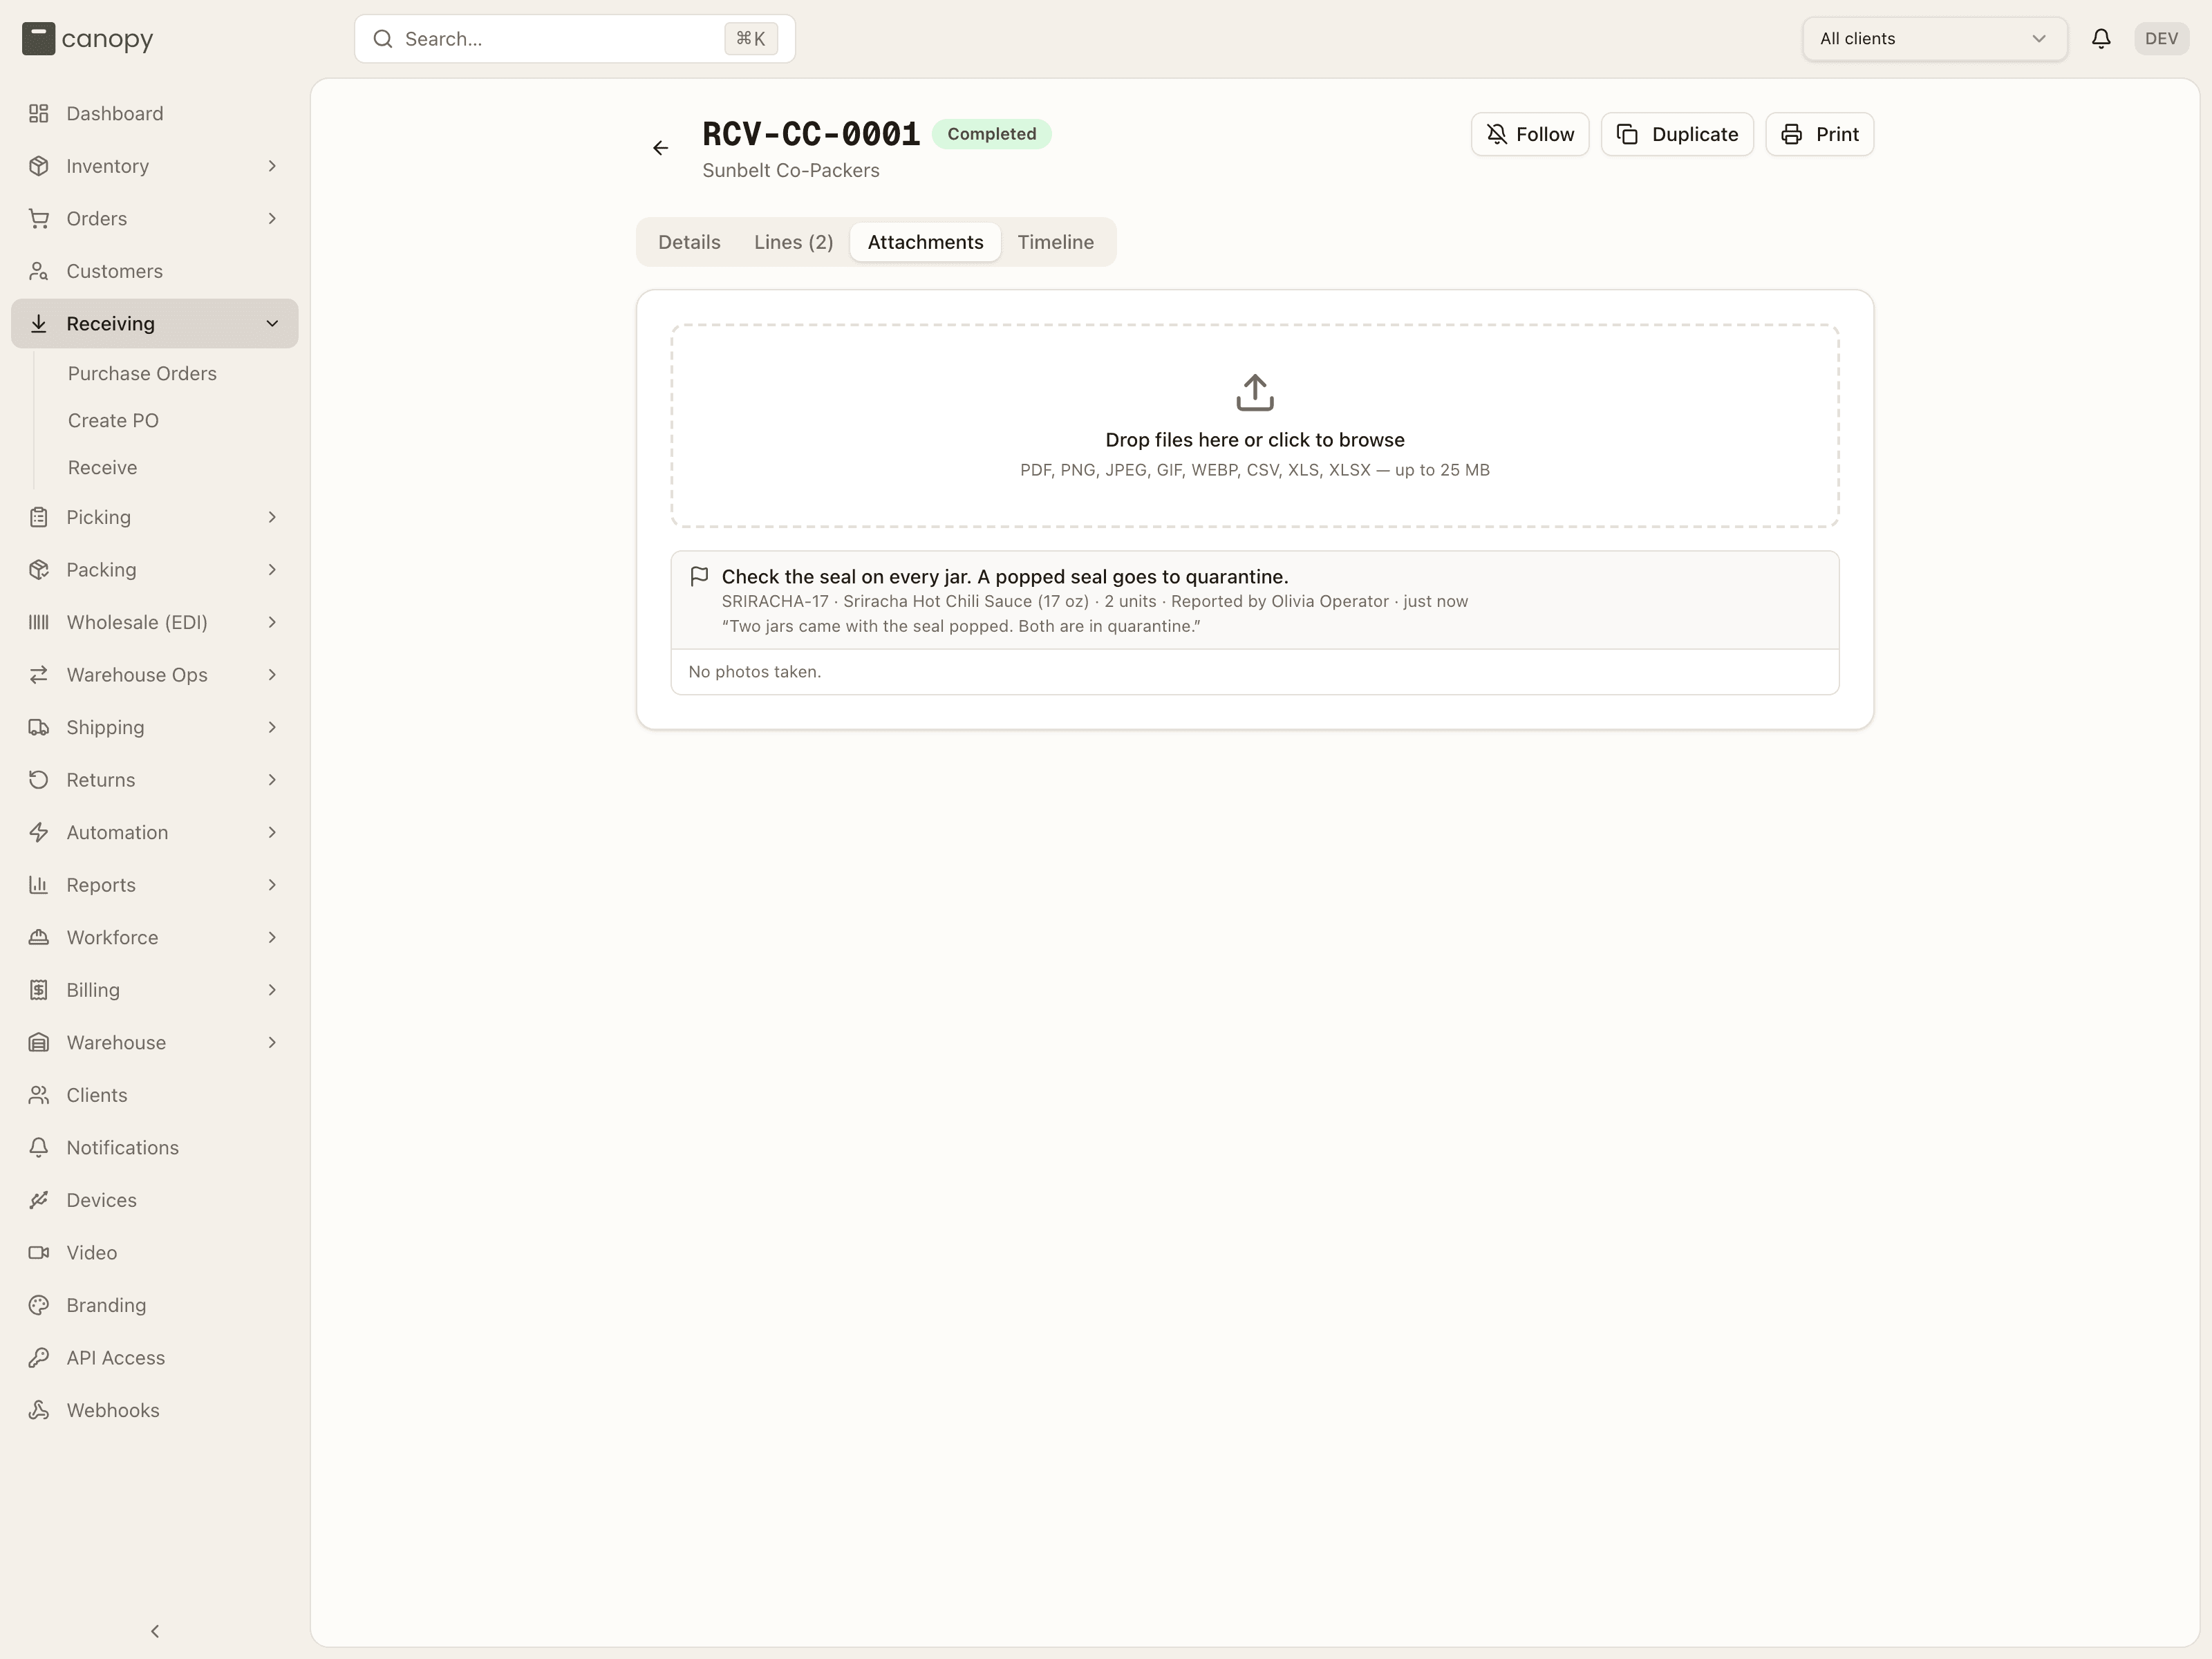This screenshot has height=1659, width=2212.
Task: Switch to the Lines (2) tab
Action: click(x=793, y=242)
